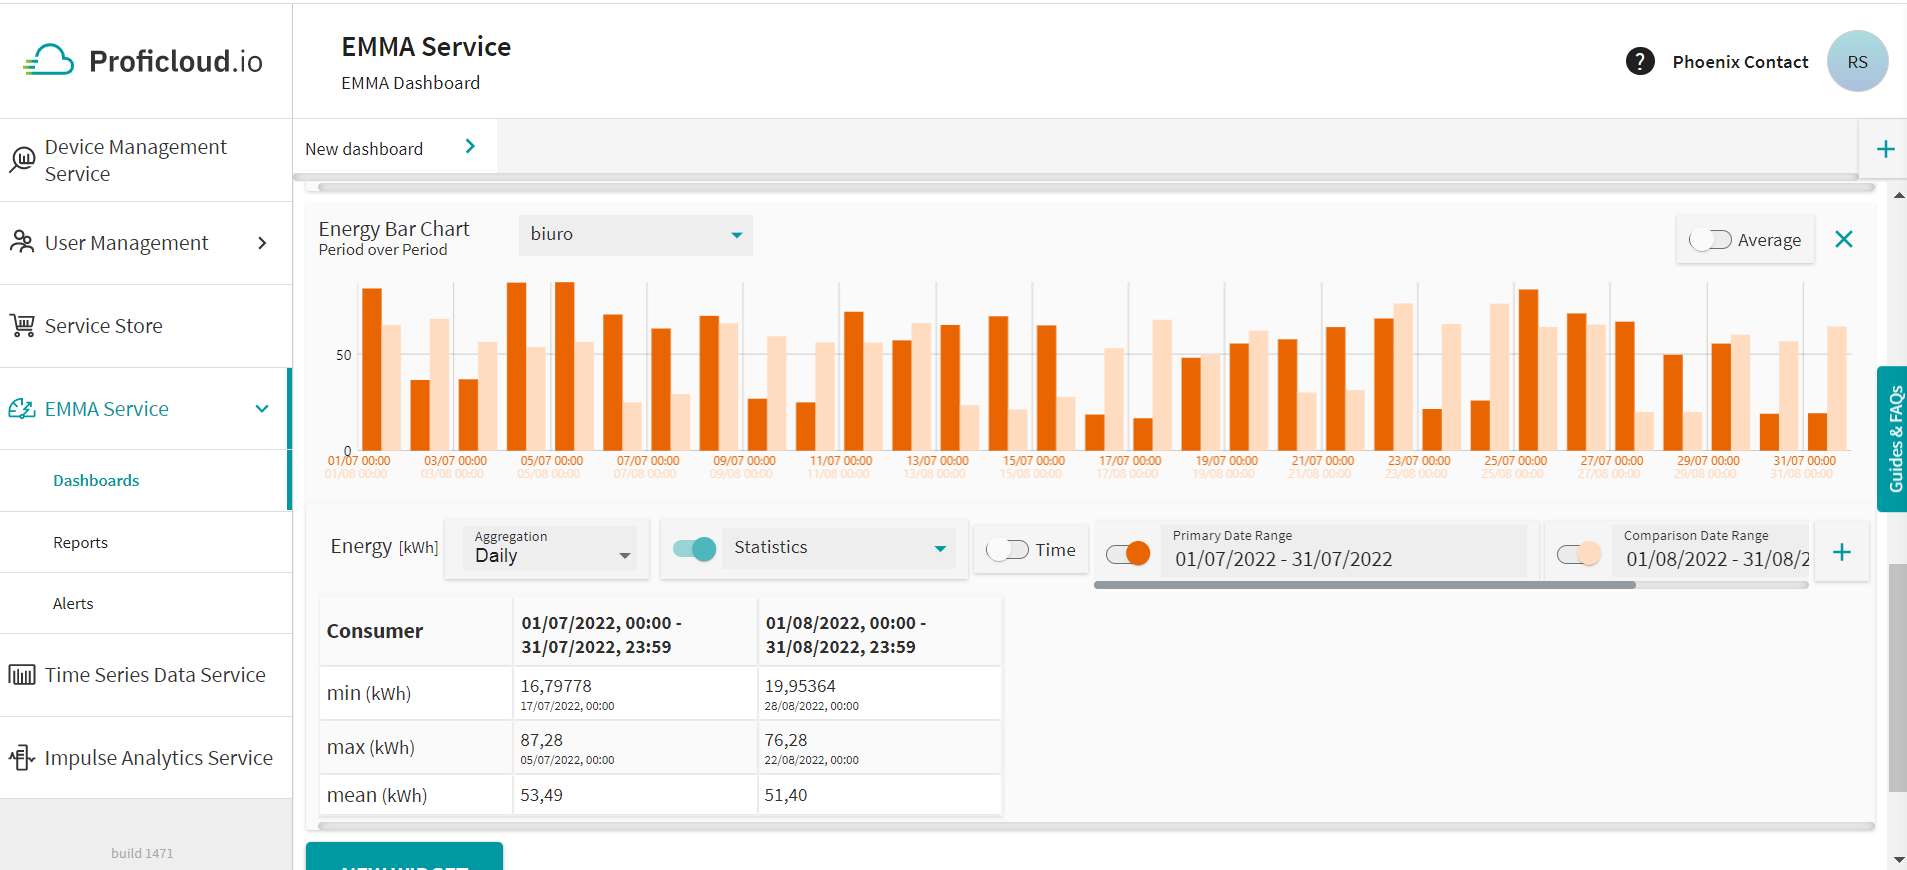Click the page vertical scrollbar thumb

click(x=1897, y=678)
